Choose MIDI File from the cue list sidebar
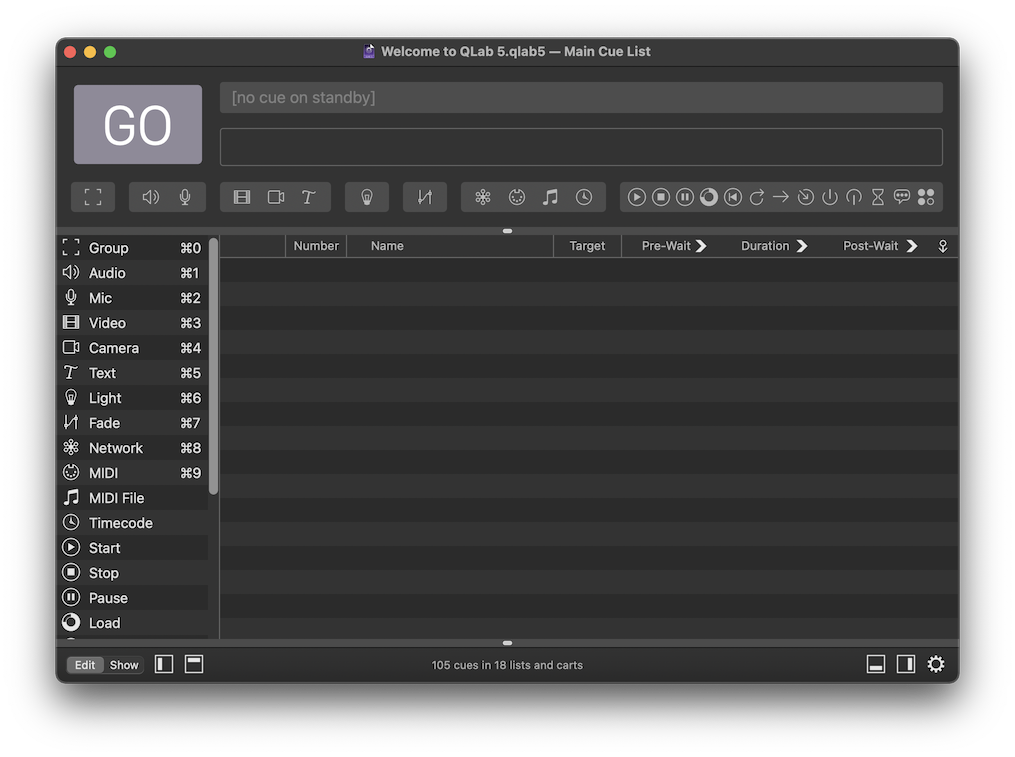The width and height of the screenshot is (1015, 757). pyautogui.click(x=116, y=498)
